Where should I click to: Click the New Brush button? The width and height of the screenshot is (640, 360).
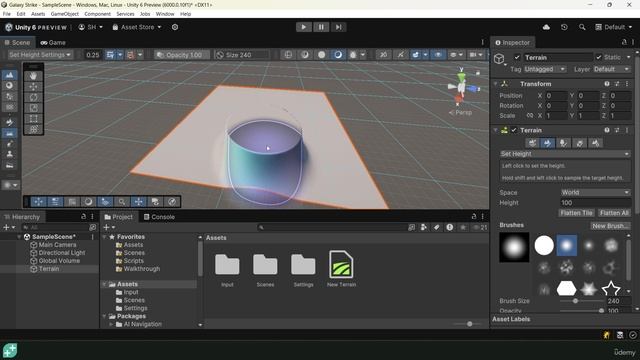(x=610, y=226)
